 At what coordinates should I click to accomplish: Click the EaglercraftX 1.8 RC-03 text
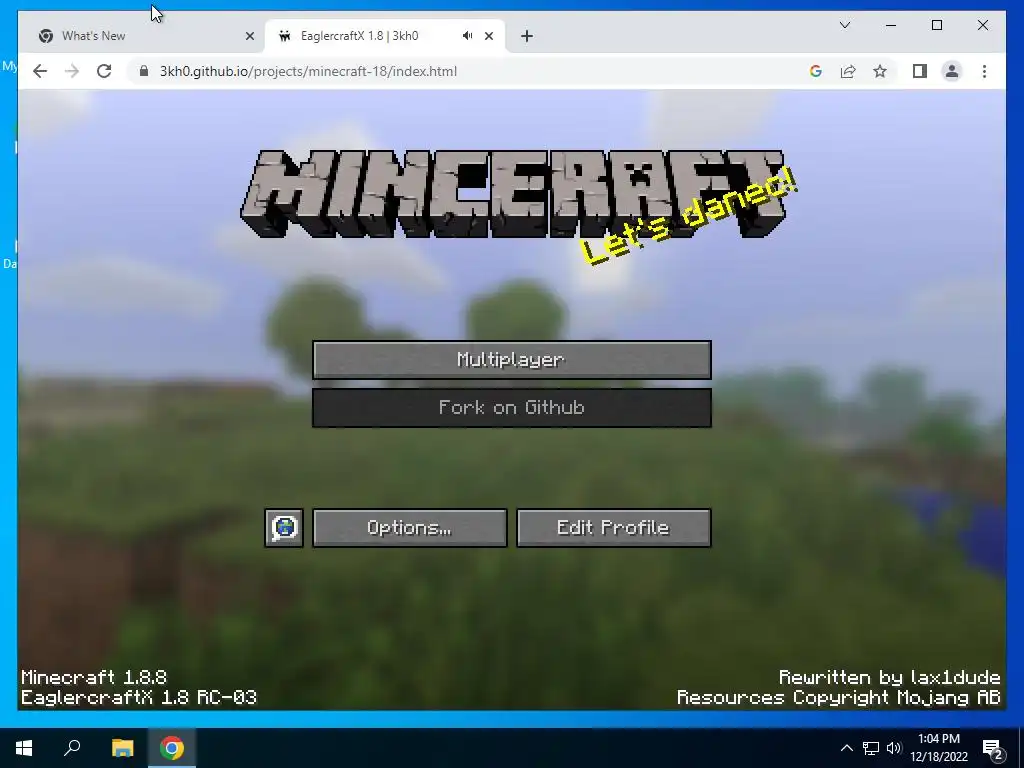(139, 697)
